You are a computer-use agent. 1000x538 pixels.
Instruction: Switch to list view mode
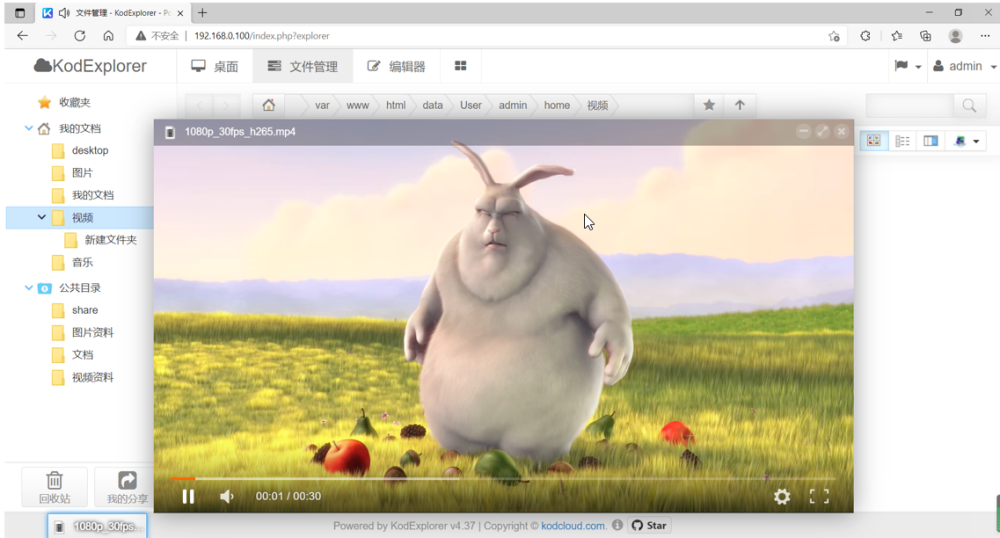click(902, 141)
